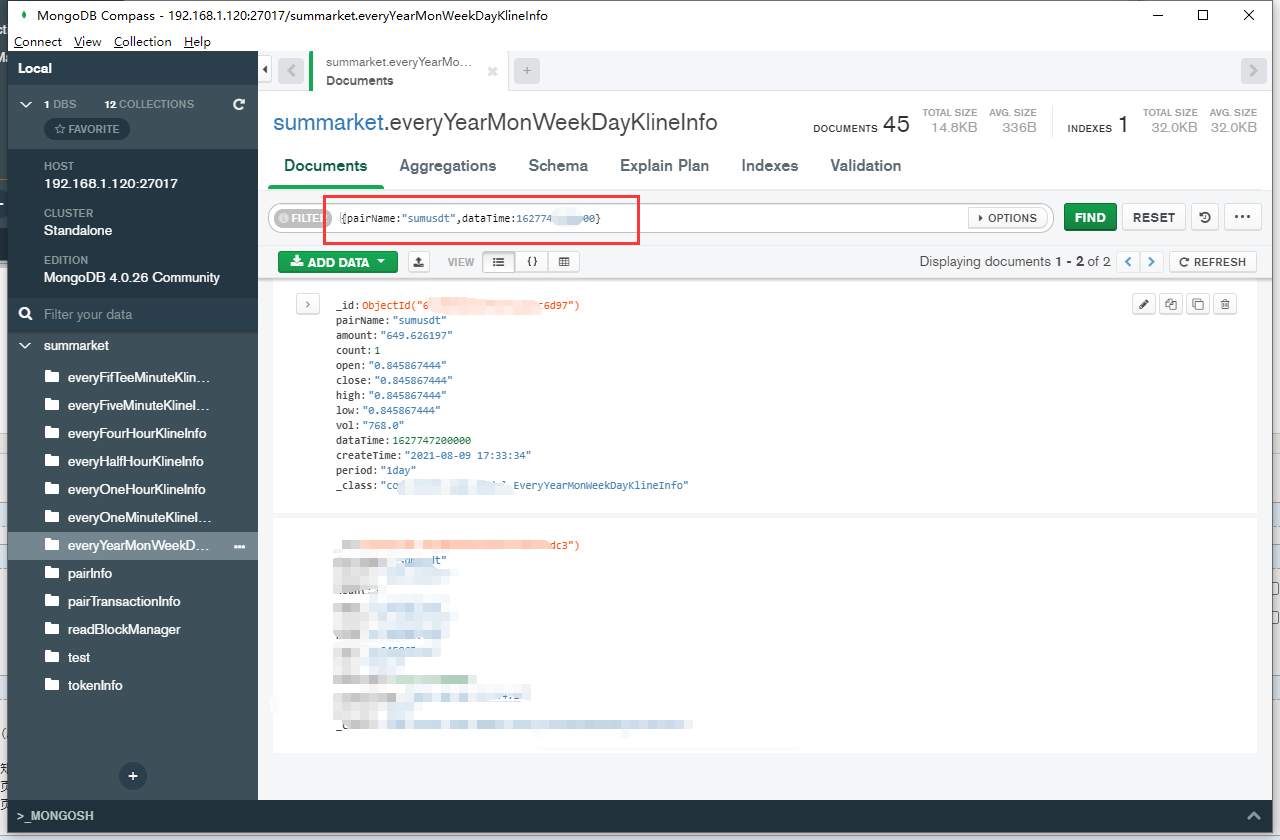Collapse the sidebar with the arrow toggle
The image size is (1280, 840).
(265, 70)
